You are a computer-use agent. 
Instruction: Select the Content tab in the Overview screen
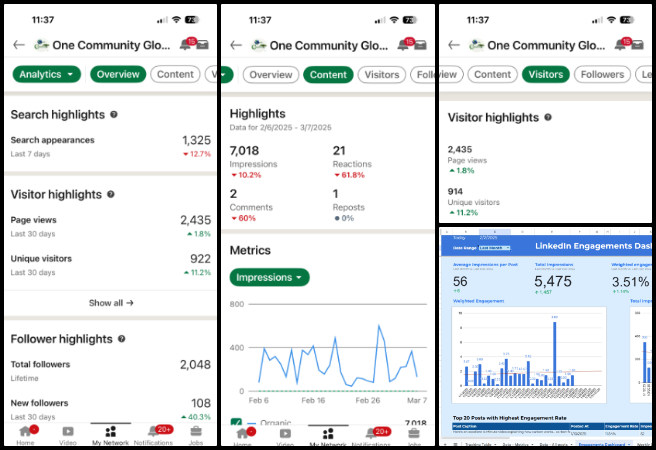coord(175,74)
